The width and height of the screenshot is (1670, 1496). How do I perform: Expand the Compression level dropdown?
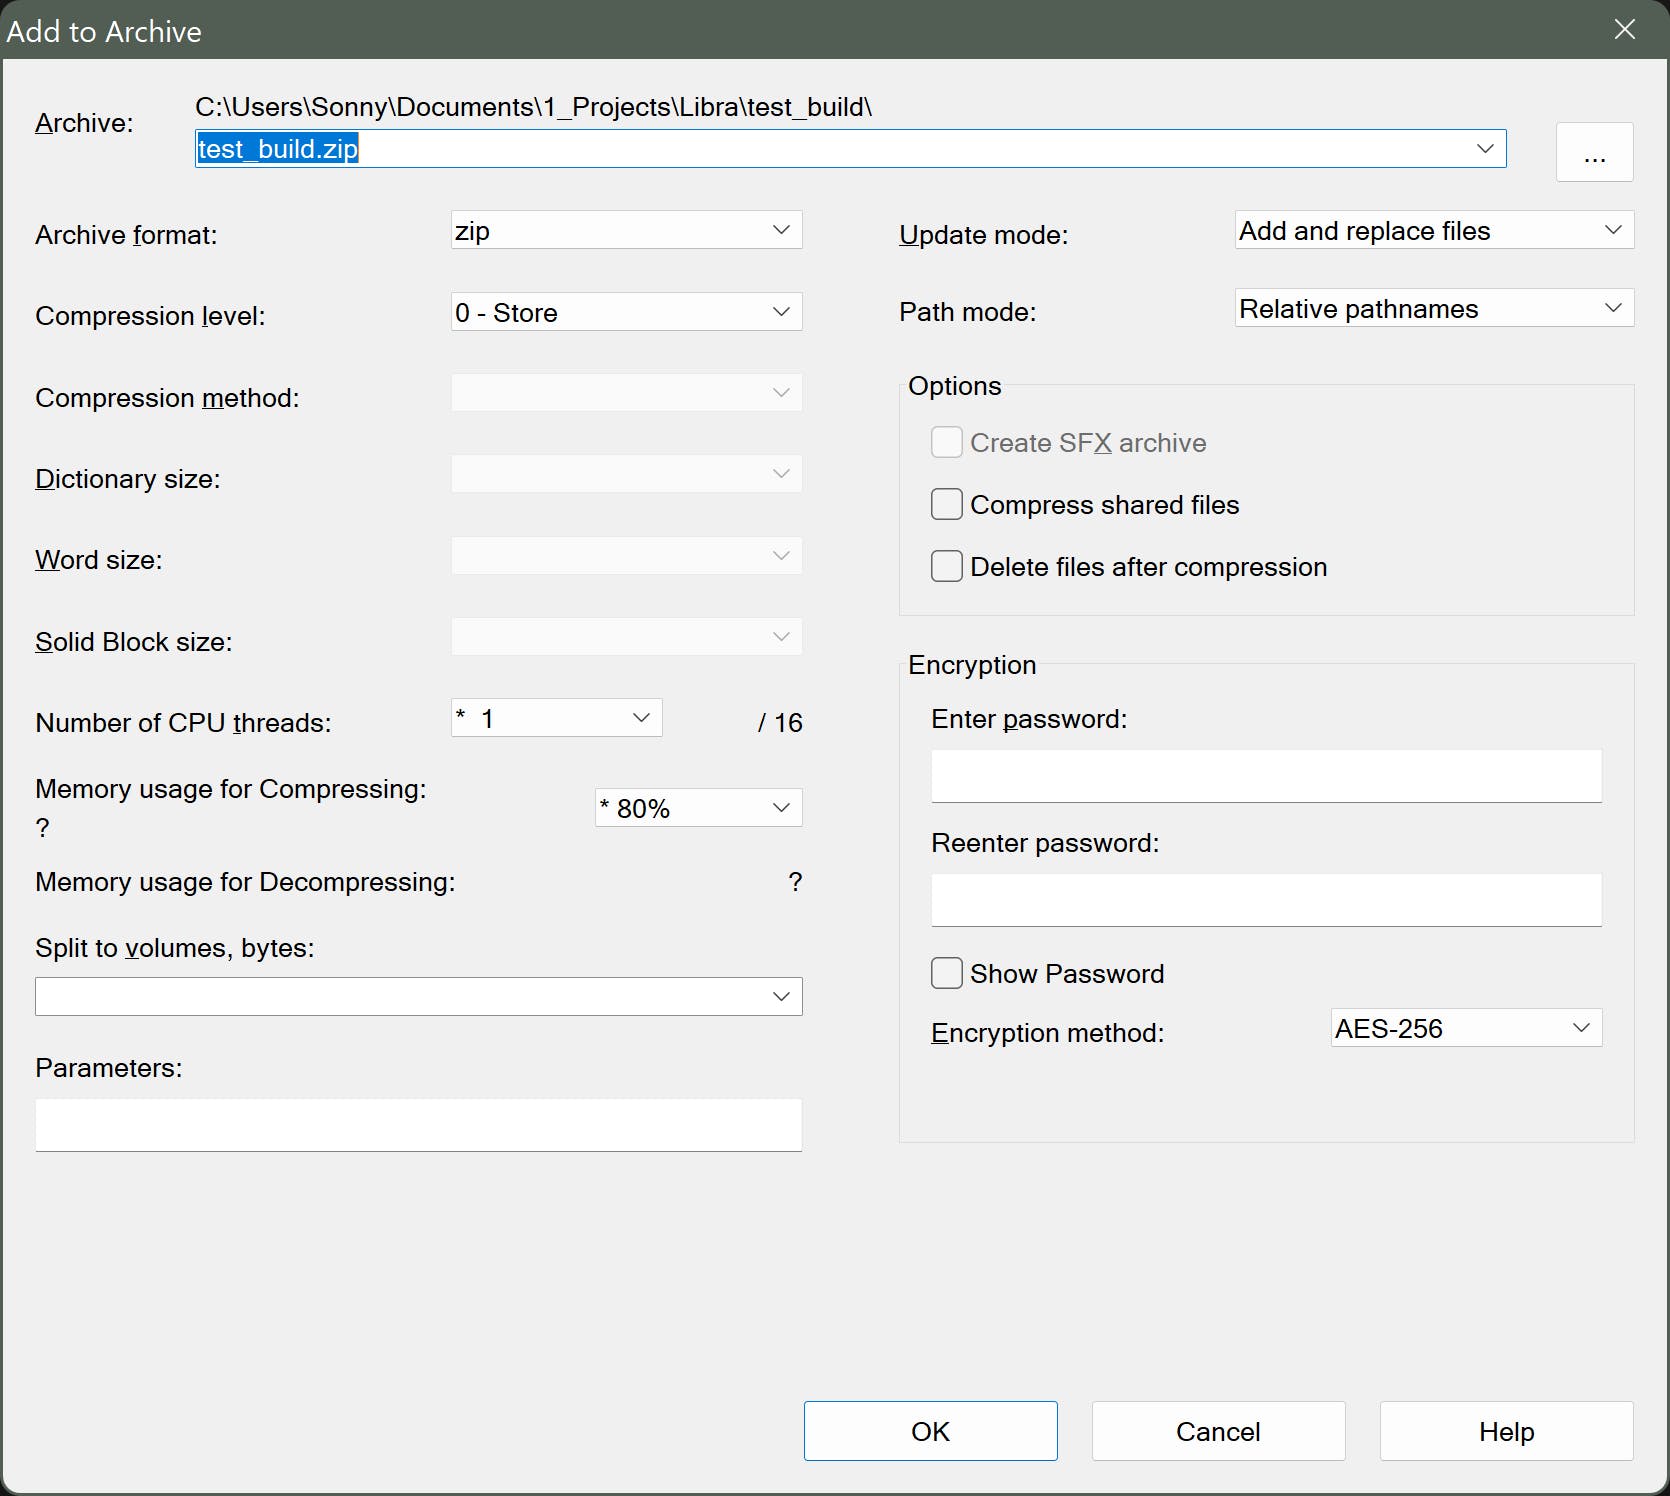click(626, 312)
